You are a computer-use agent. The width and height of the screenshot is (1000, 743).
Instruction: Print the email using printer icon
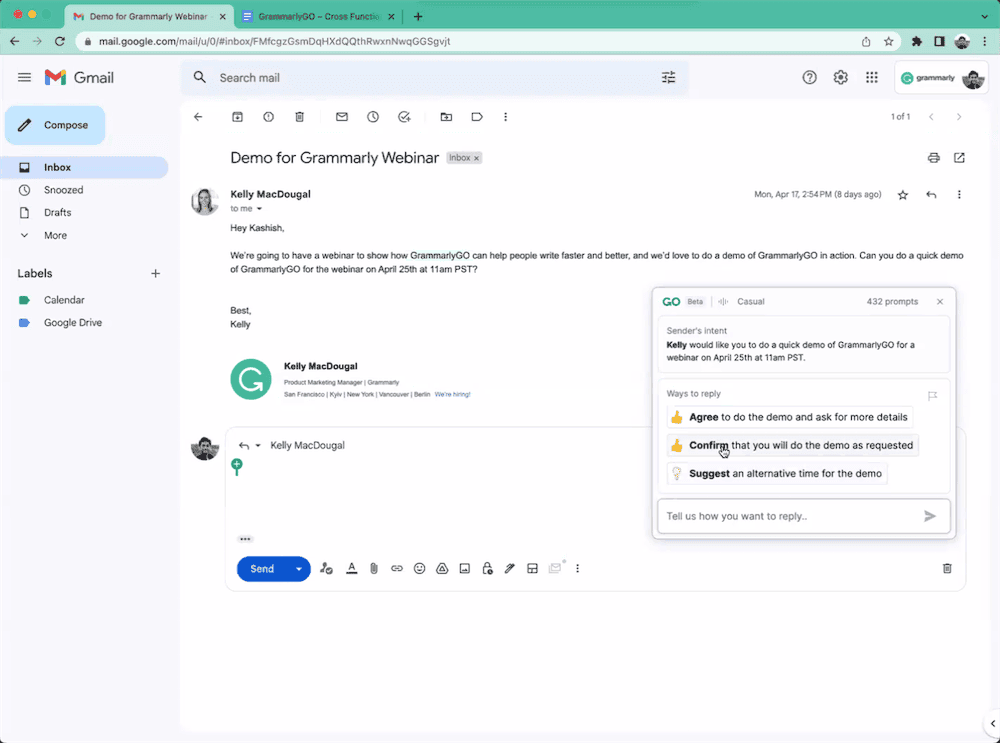coord(933,158)
